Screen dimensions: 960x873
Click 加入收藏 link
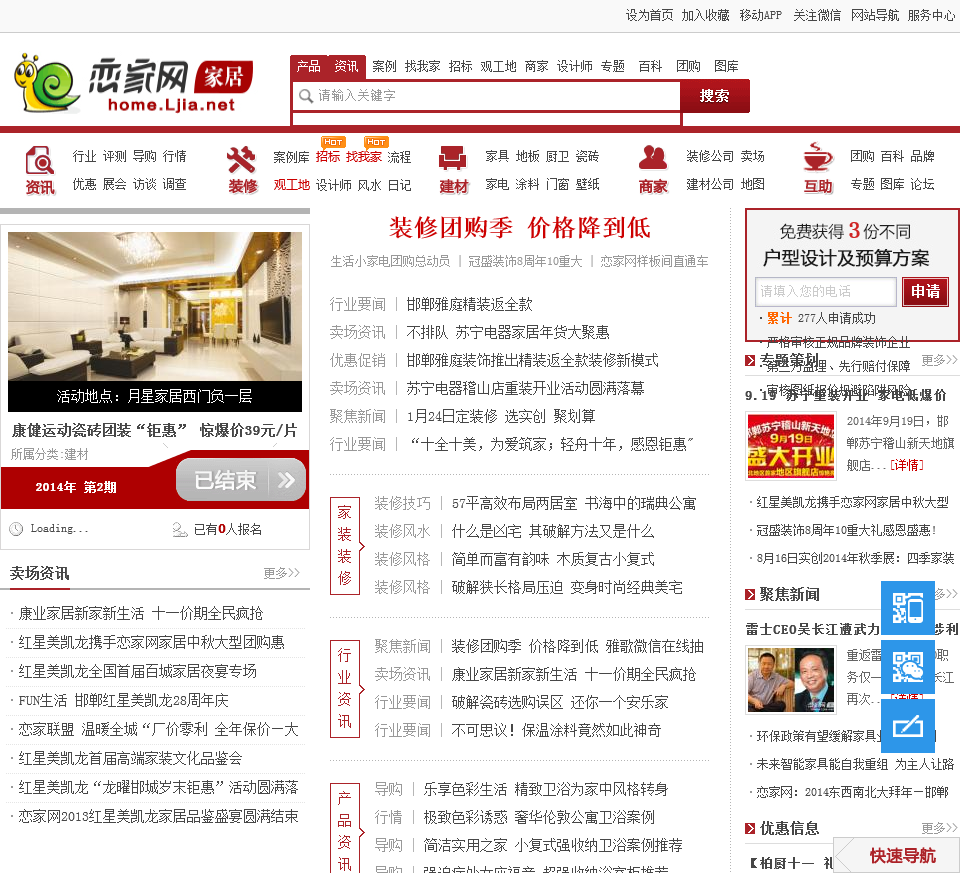tap(705, 15)
